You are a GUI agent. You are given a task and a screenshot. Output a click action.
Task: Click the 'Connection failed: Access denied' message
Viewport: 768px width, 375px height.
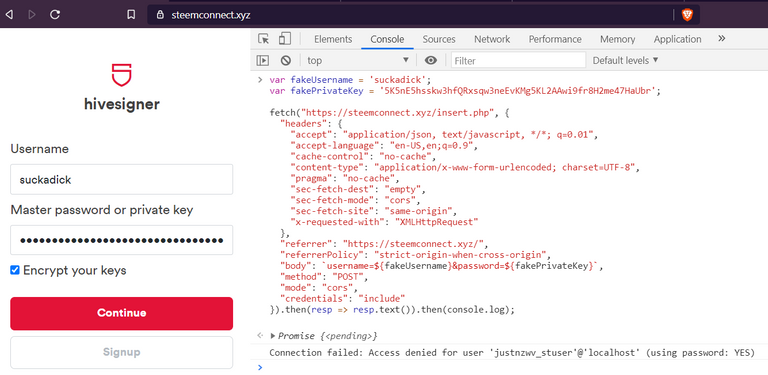pyautogui.click(x=512, y=352)
